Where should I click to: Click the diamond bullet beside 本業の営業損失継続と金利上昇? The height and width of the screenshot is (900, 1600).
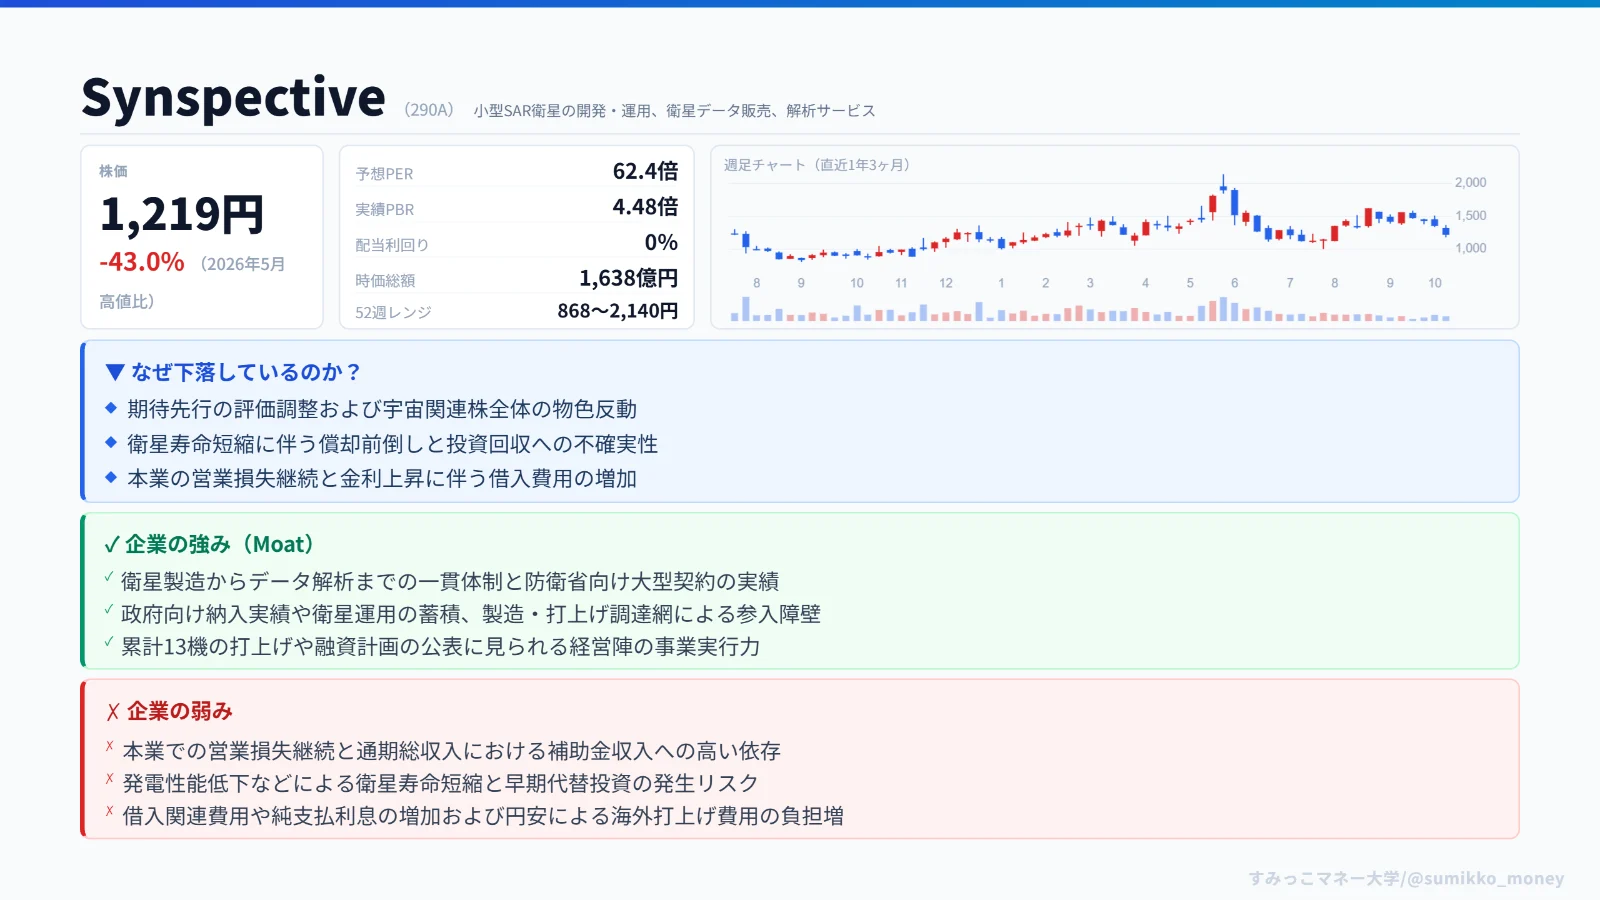coord(111,477)
